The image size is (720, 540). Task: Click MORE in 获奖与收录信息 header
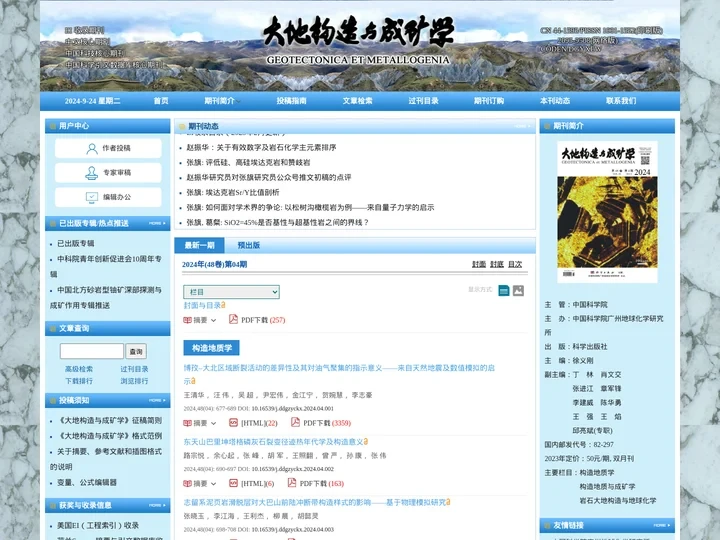point(157,505)
